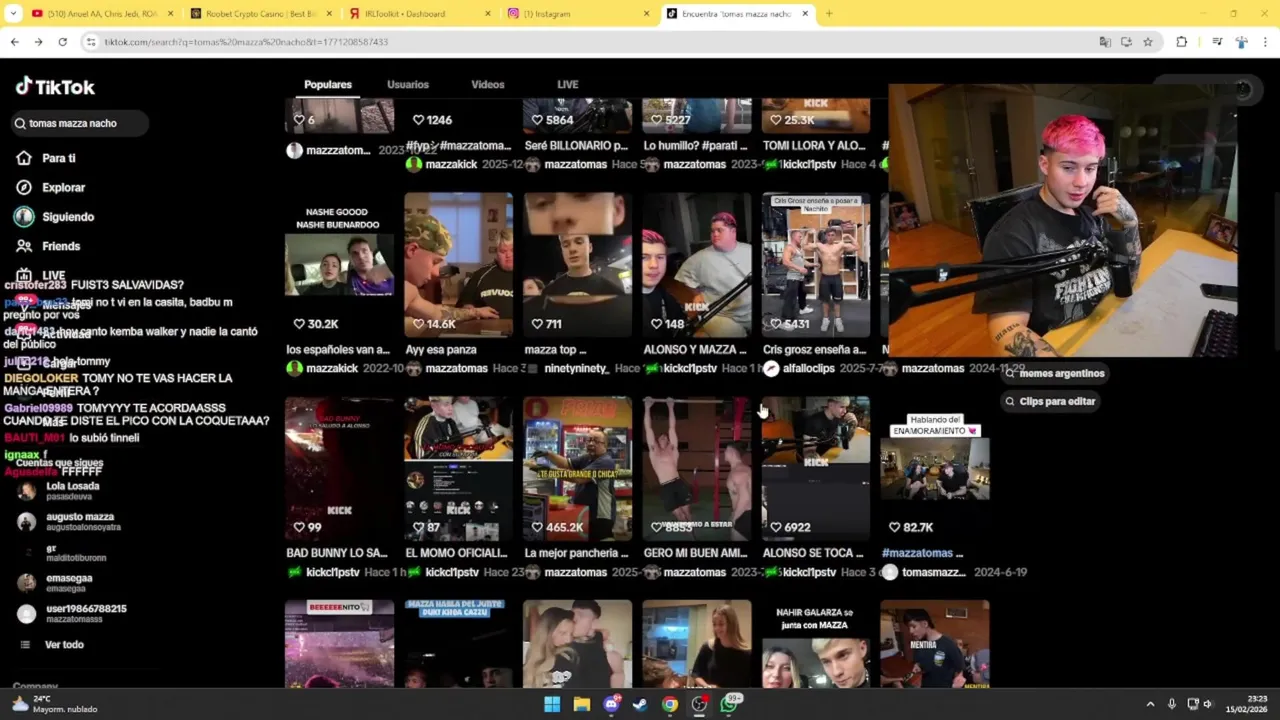Open the NAHIR GALARZA se junta con MAZZA video
Screen dimensions: 1280x720
tap(816, 644)
